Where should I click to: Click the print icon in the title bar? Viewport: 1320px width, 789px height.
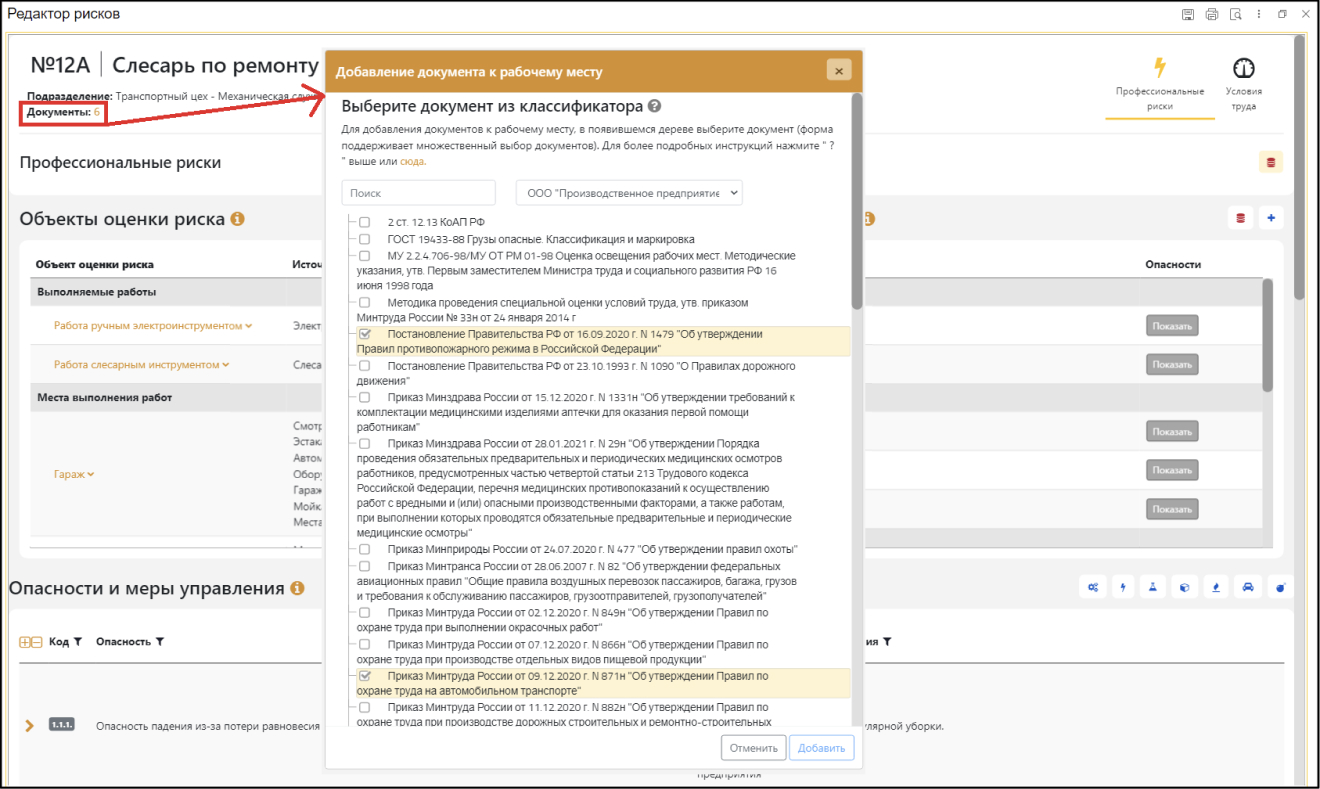click(x=1212, y=14)
